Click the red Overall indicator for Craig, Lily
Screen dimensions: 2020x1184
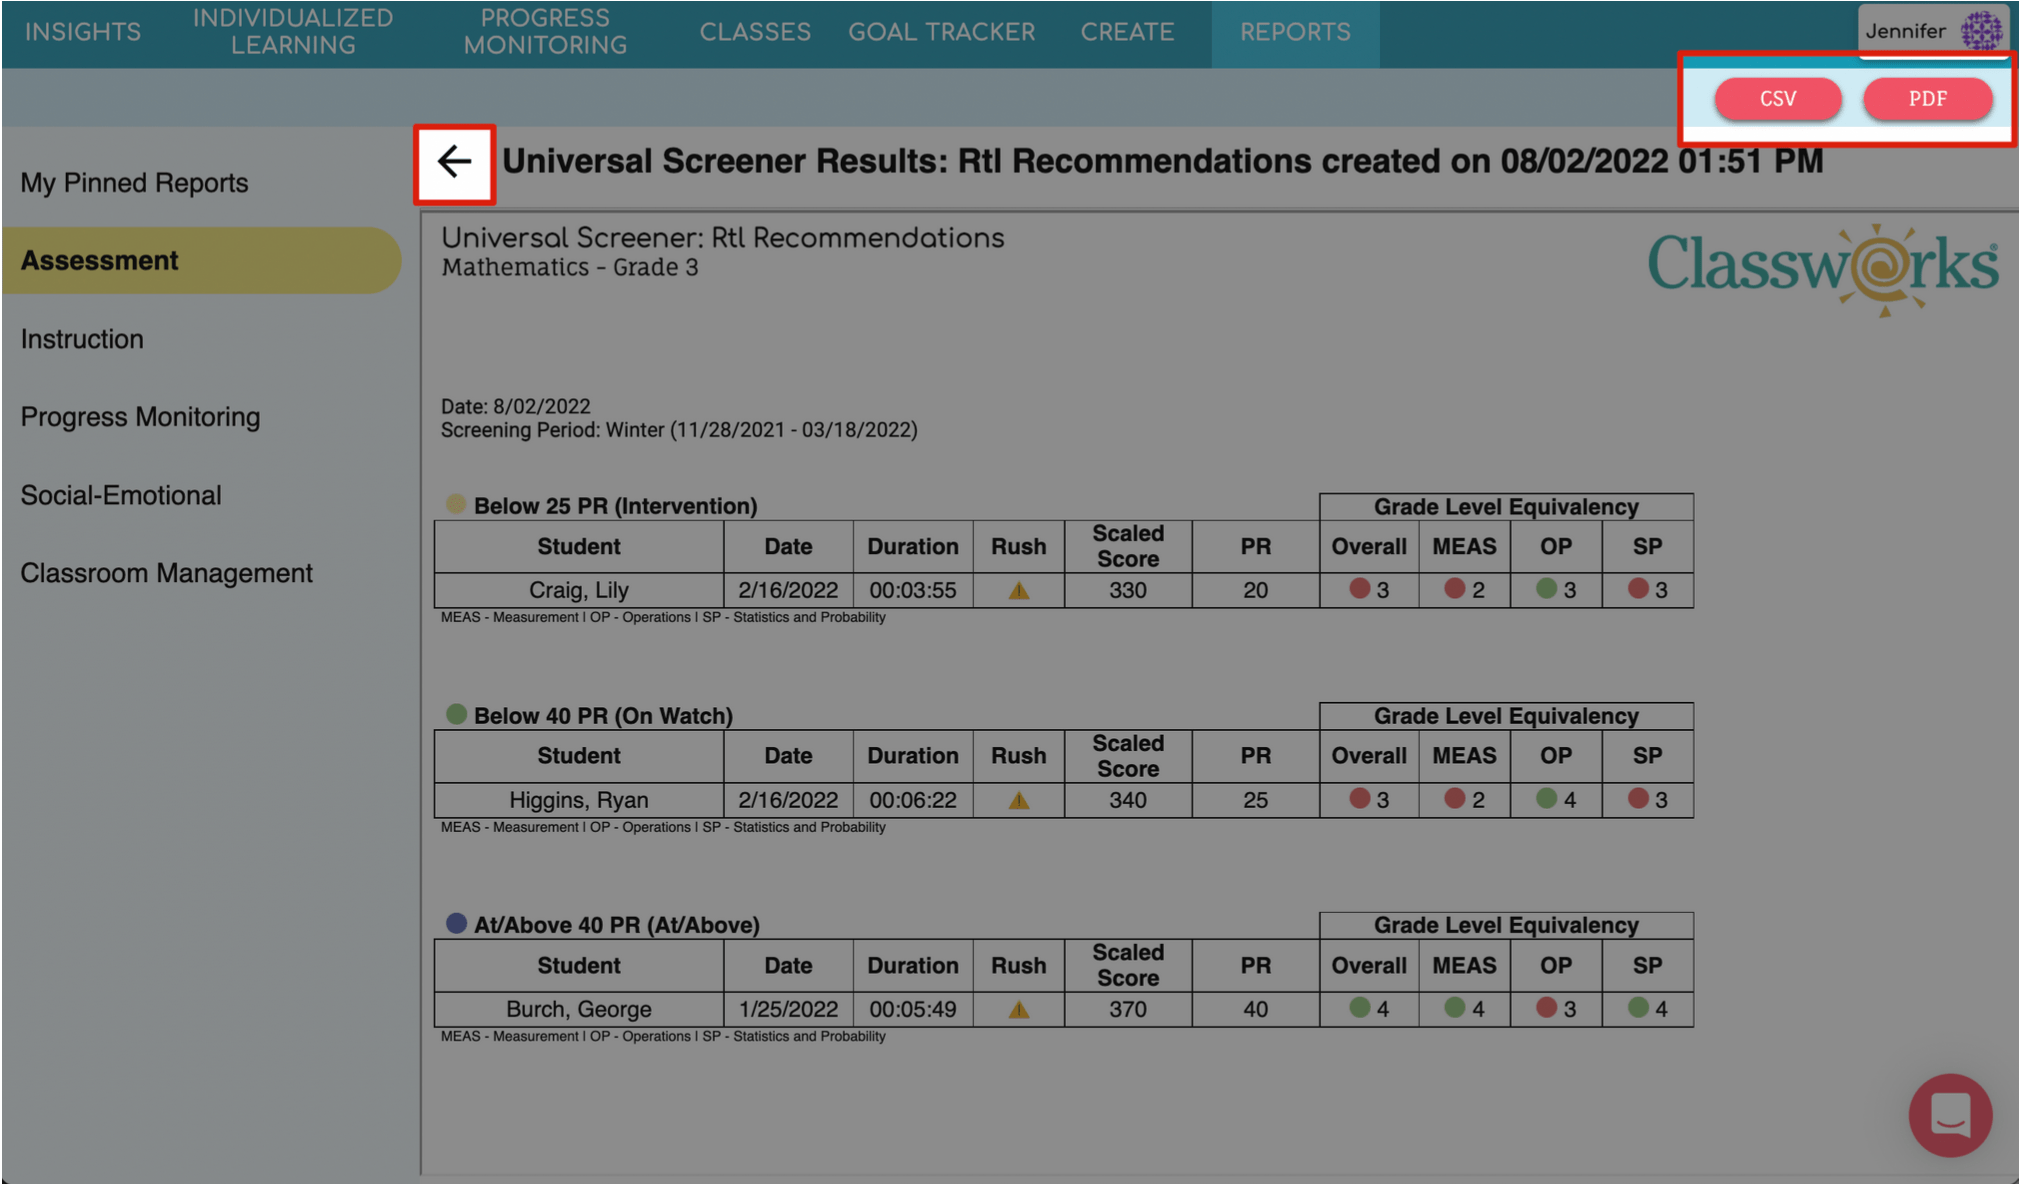(x=1360, y=590)
